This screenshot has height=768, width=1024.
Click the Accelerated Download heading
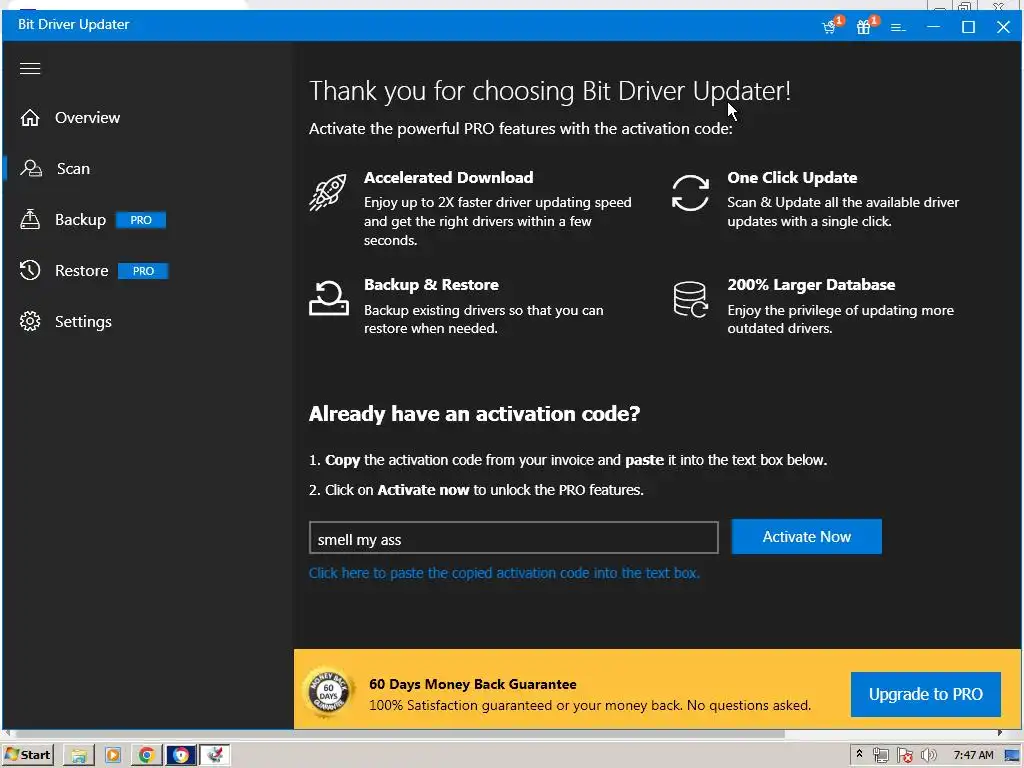[448, 178]
